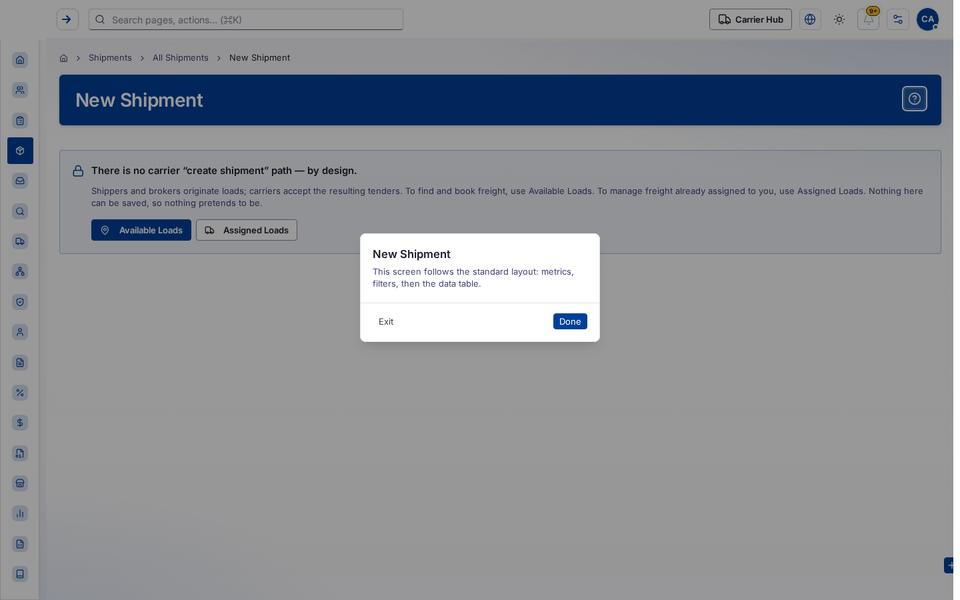
Task: Open the CA user avatar menu
Action: (927, 20)
